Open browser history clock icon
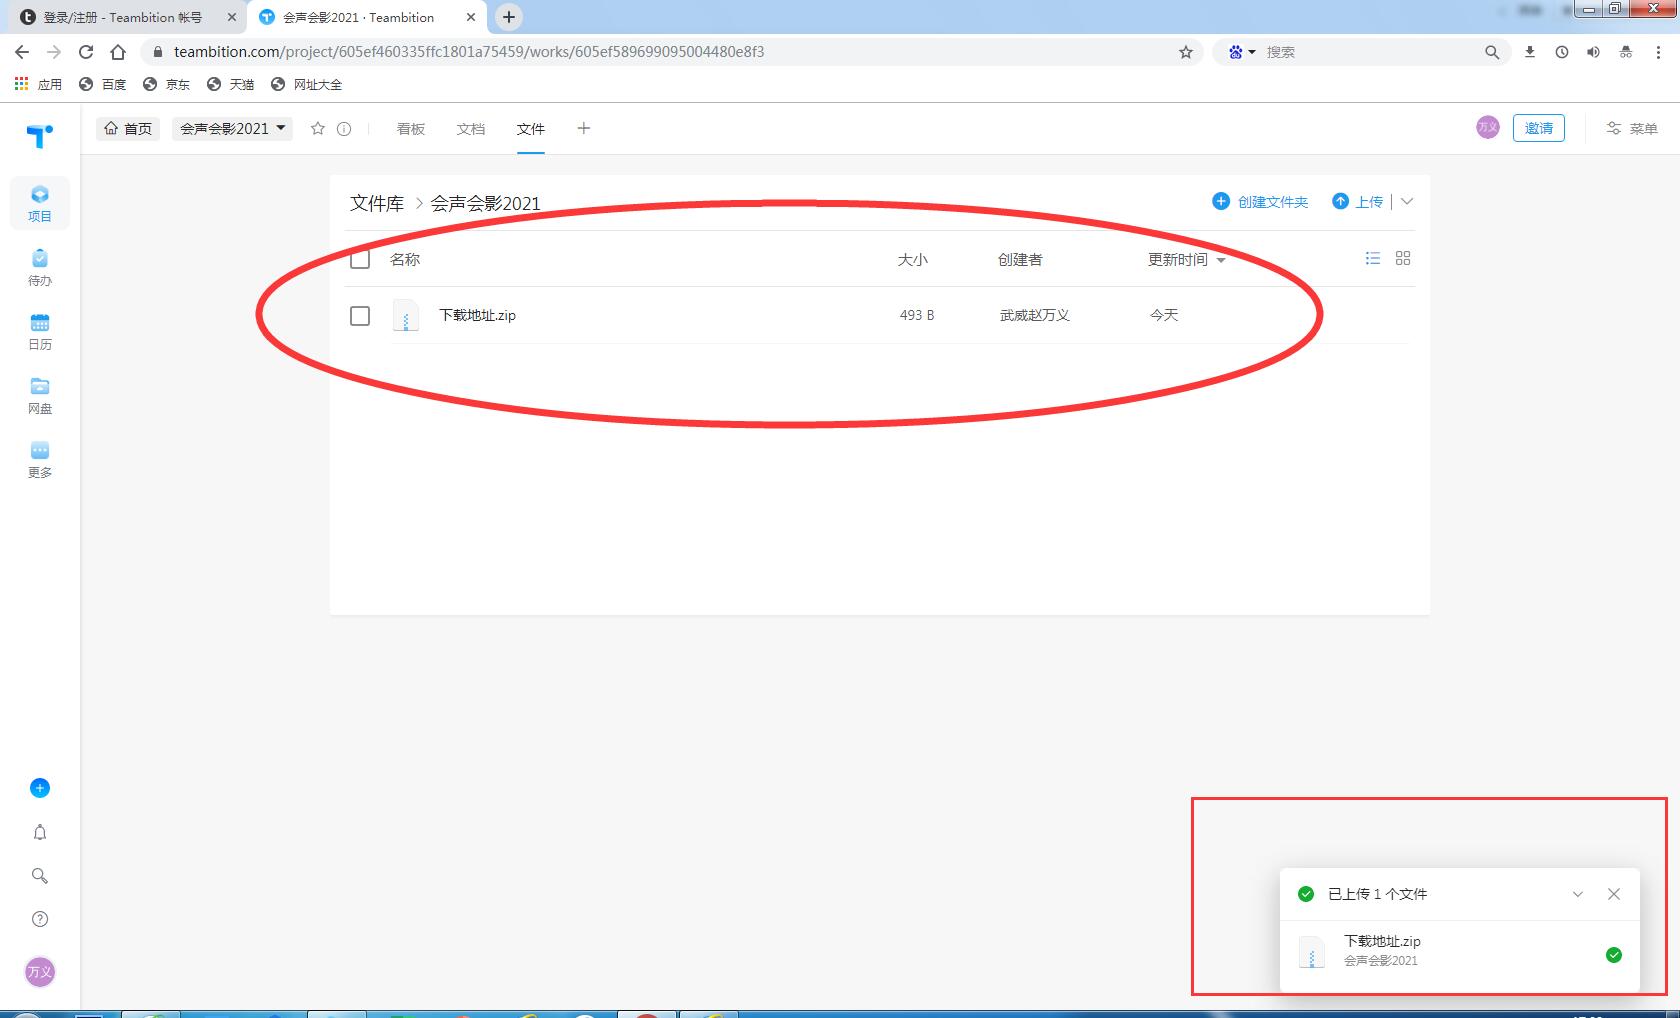The height and width of the screenshot is (1018, 1680). tap(1562, 52)
